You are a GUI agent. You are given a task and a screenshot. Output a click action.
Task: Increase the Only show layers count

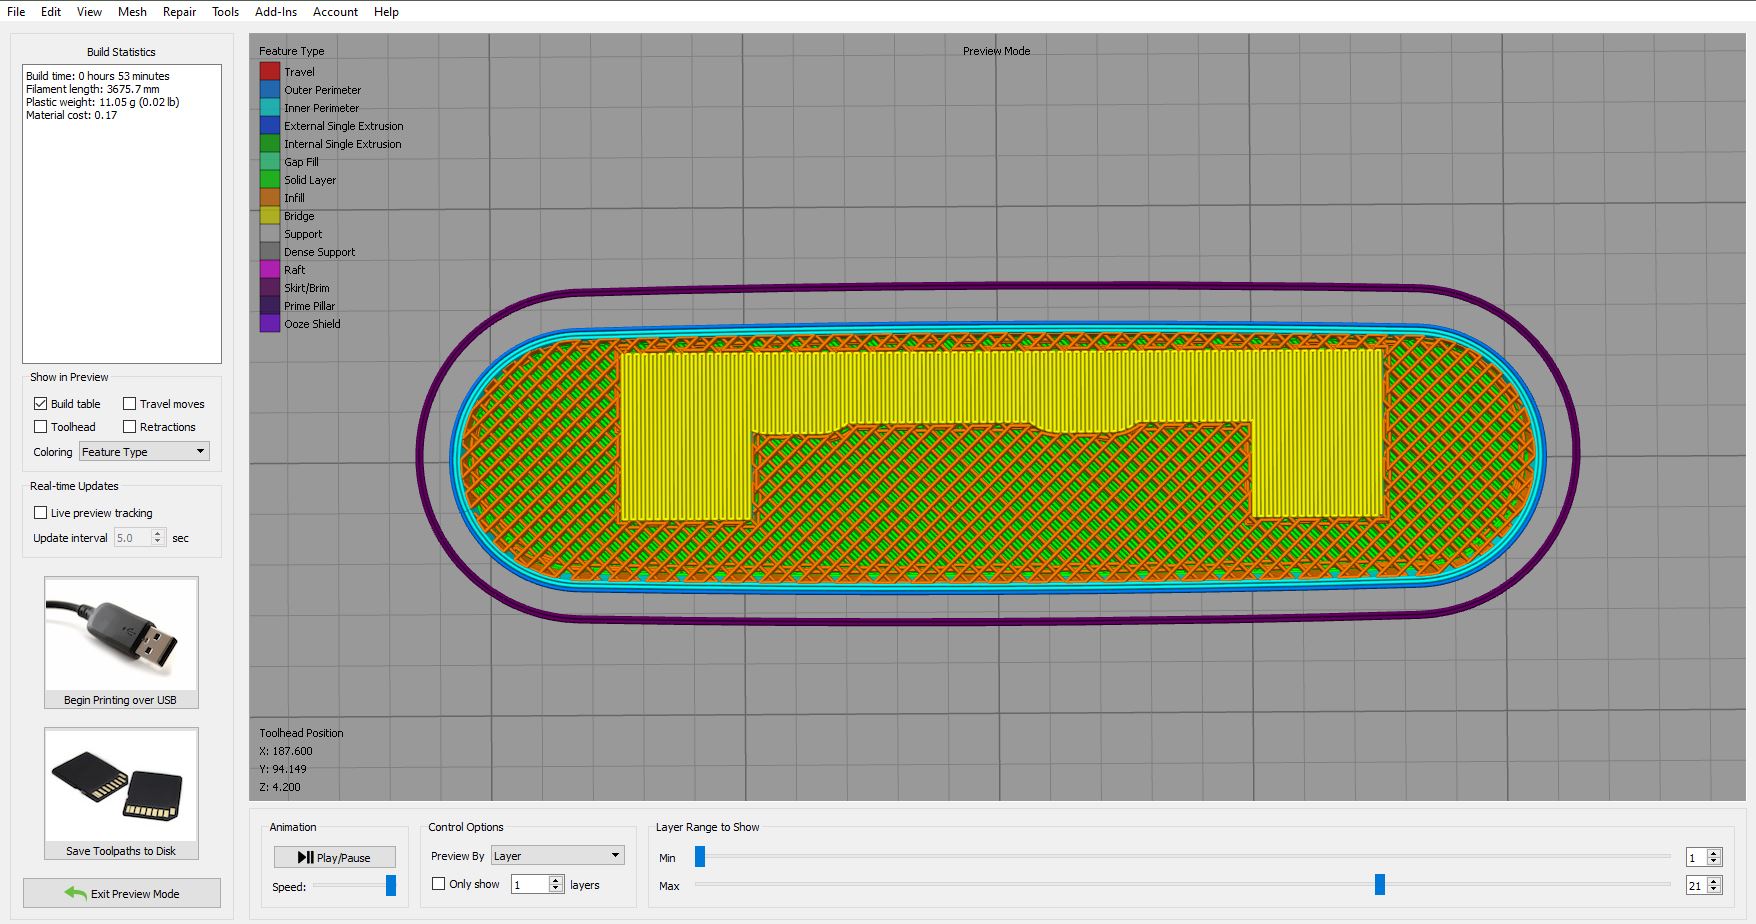556,880
